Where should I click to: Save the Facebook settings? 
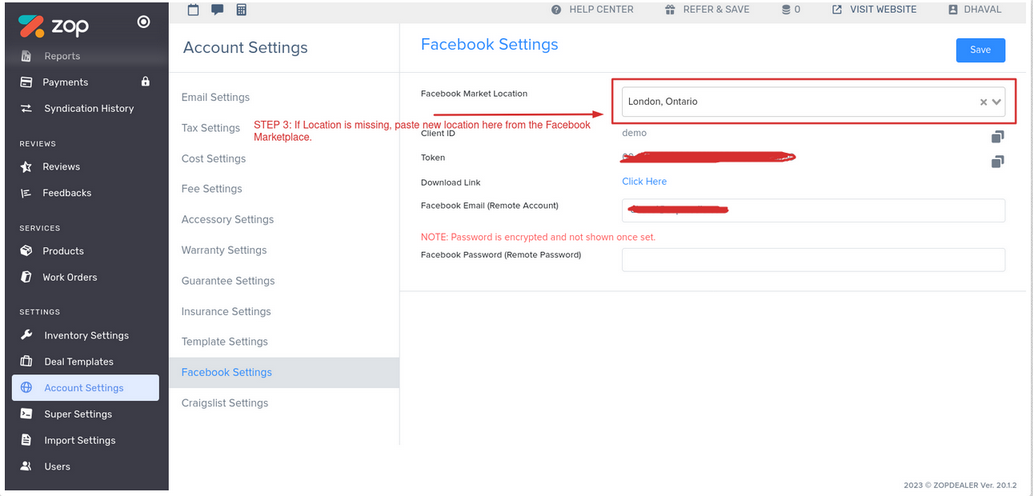point(980,50)
